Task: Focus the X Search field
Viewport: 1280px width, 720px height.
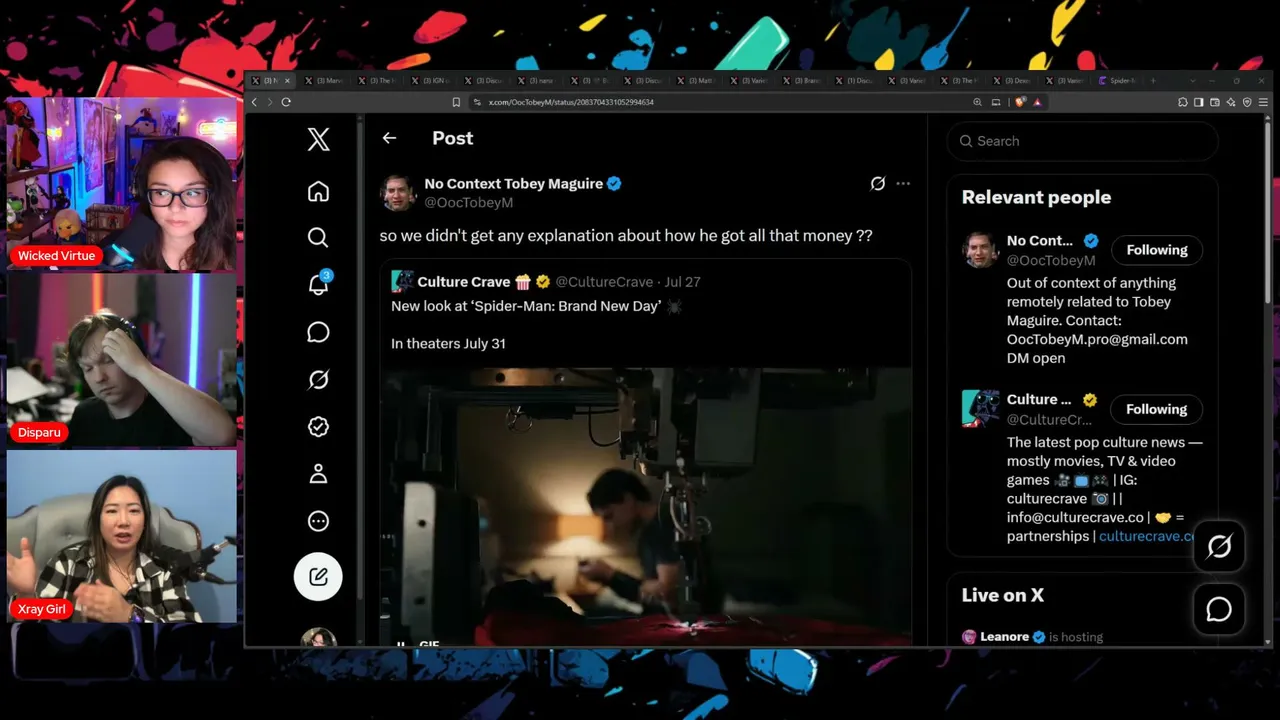Action: pos(1082,141)
